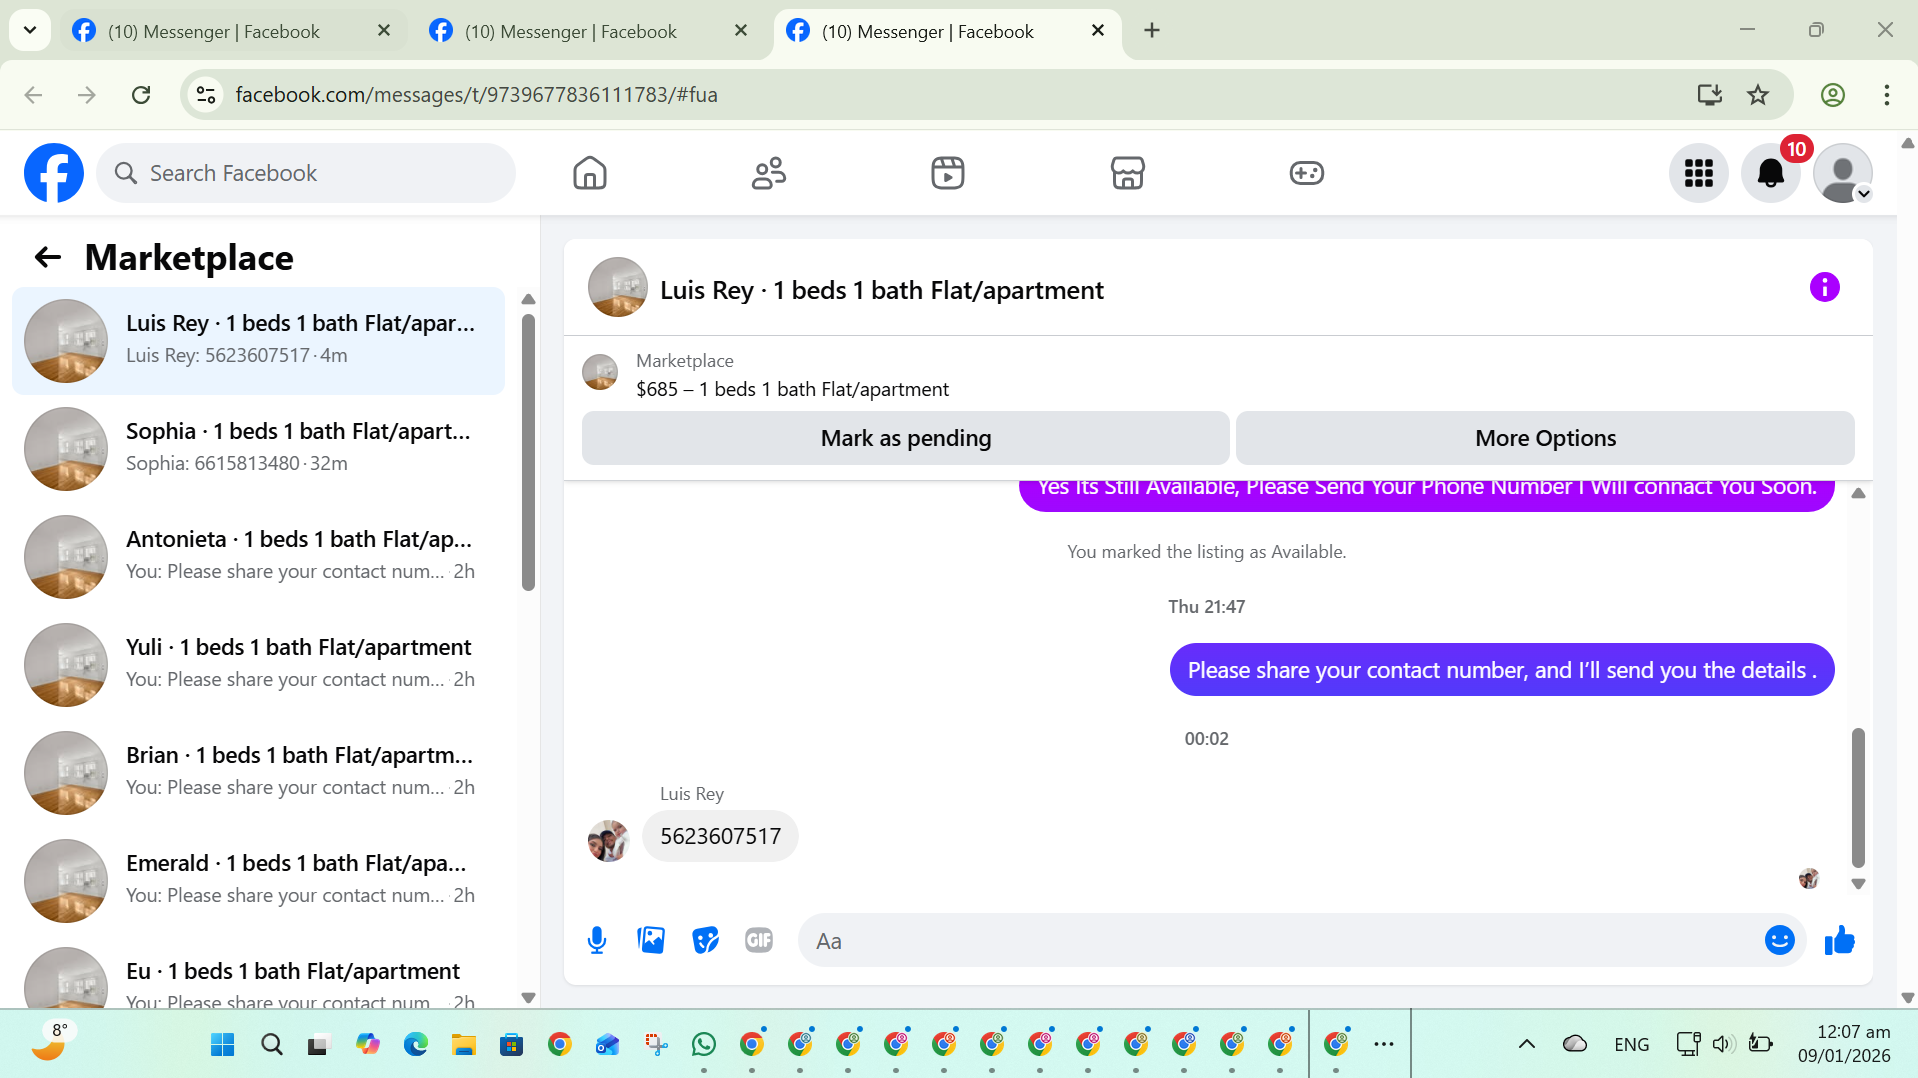Open the More Options menu for the listing
Screen dimensions: 1918x1078
1545,438
